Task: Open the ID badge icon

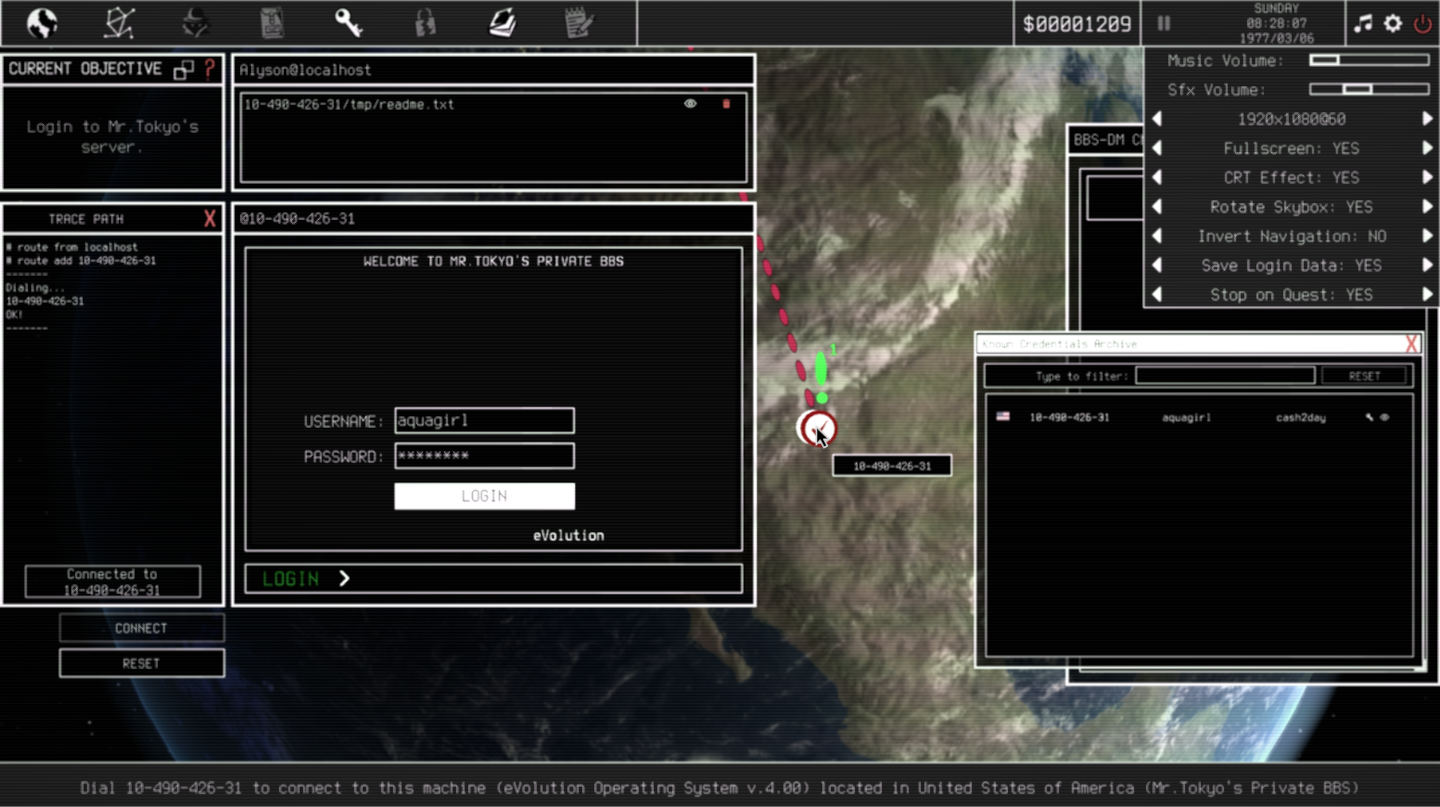Action: click(271, 22)
